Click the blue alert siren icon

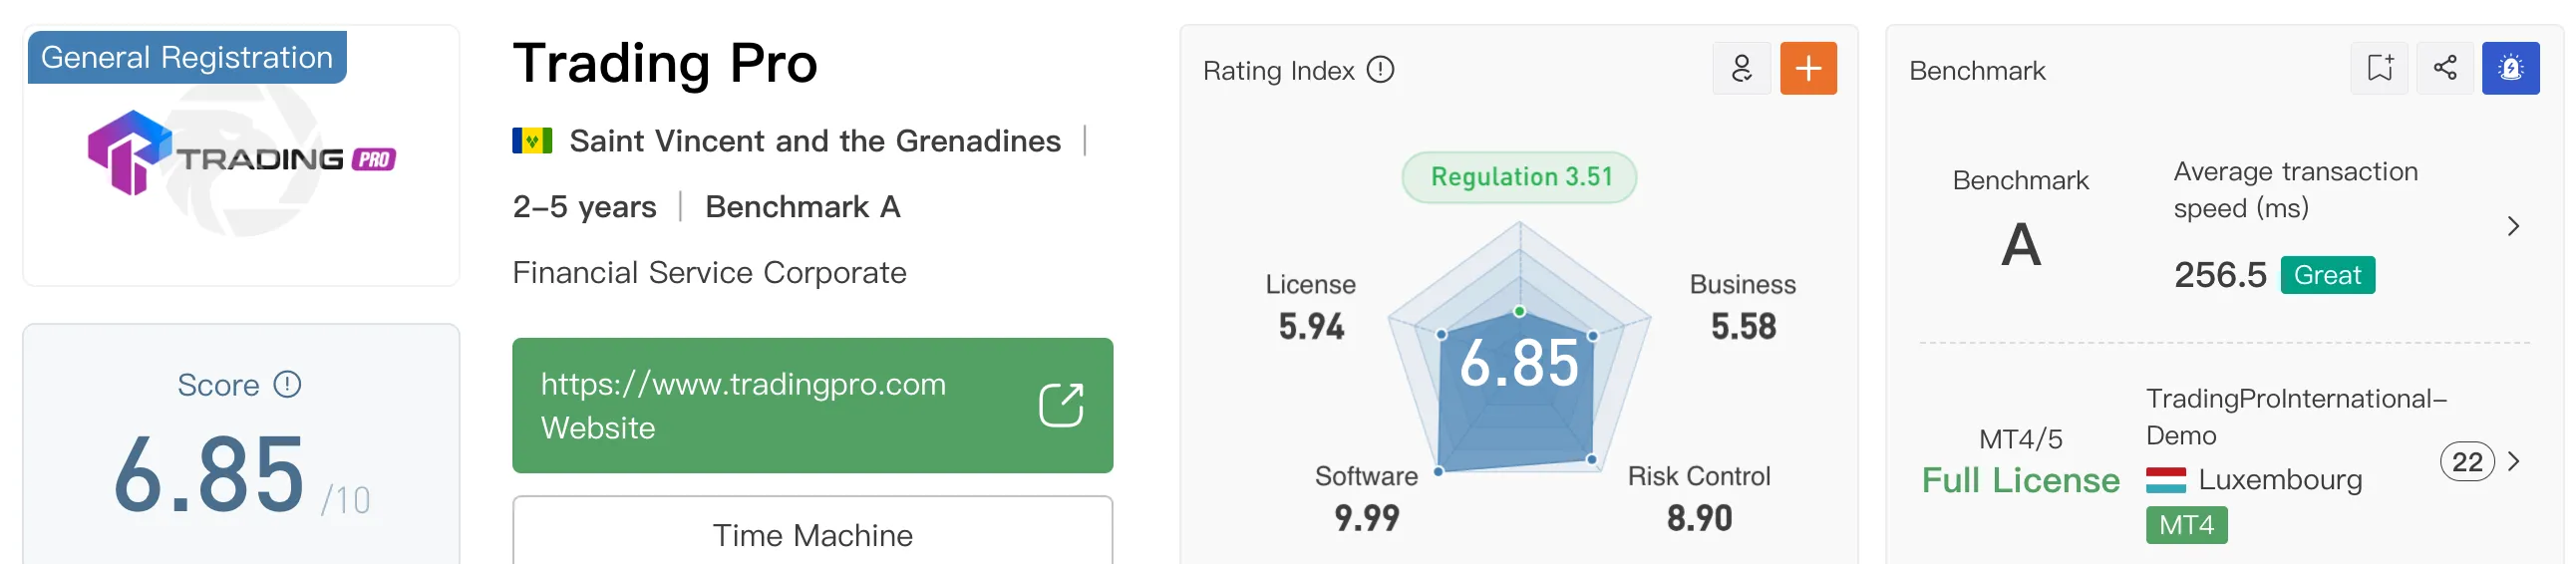point(2510,68)
